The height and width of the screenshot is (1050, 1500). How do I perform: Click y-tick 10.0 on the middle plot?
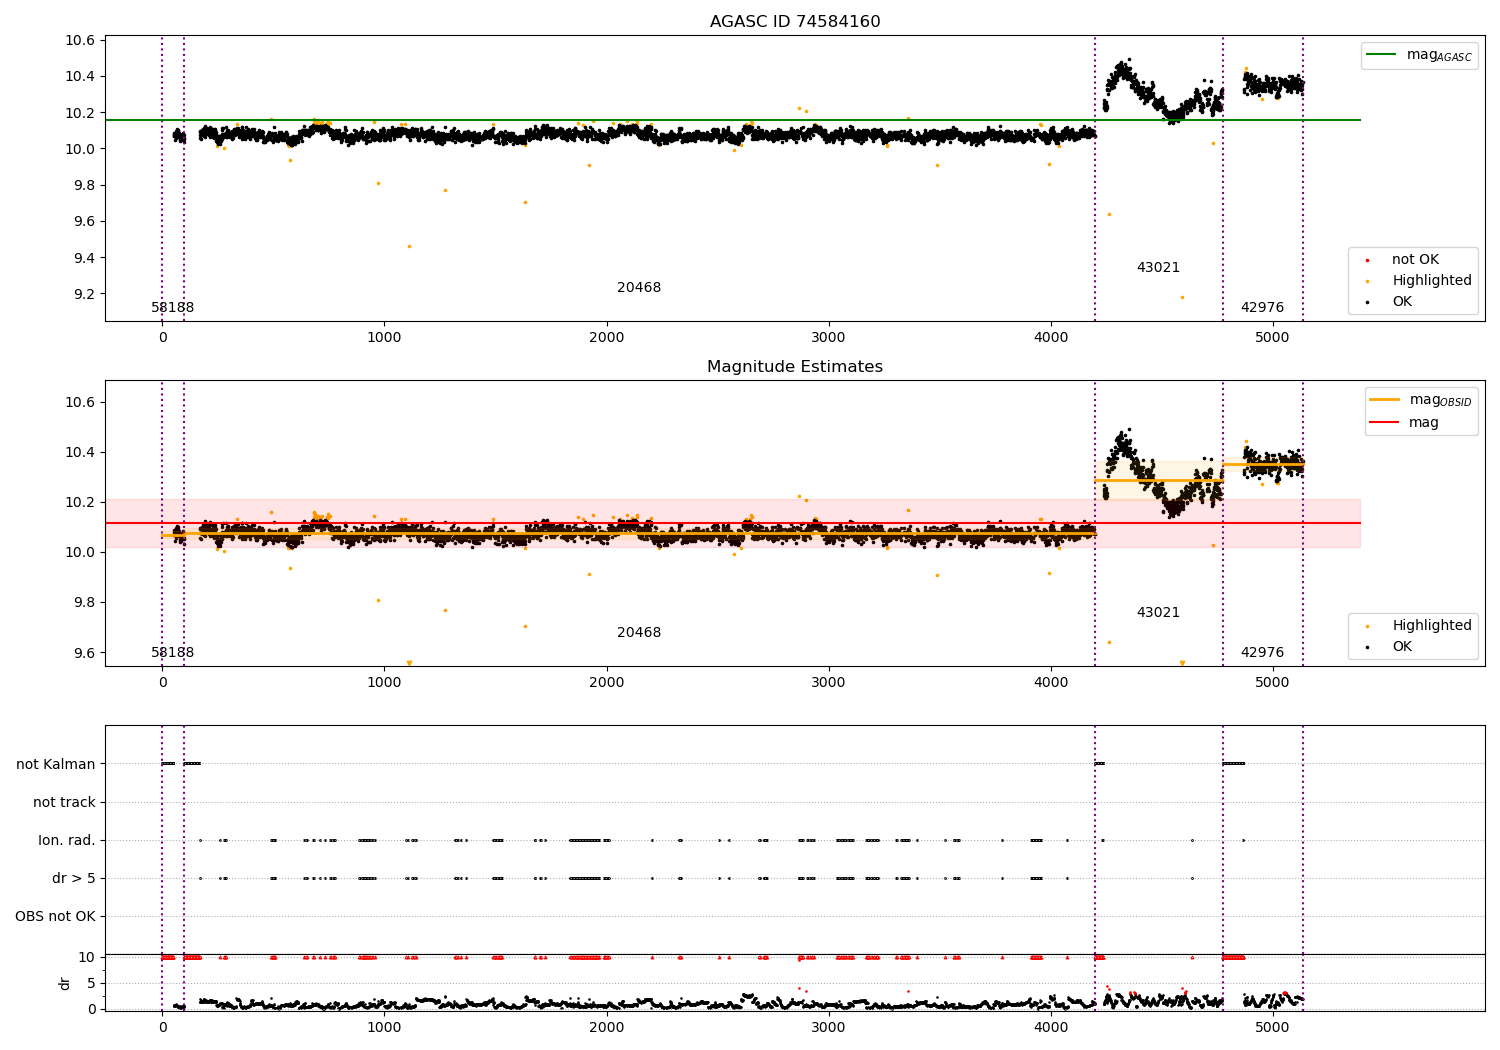tap(79, 553)
